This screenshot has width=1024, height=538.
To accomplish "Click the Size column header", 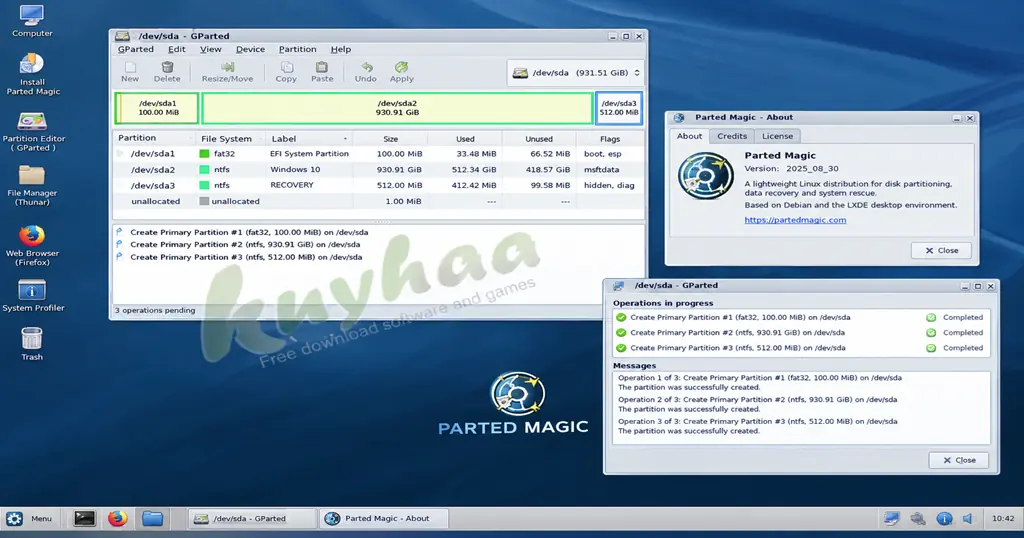I will click(x=391, y=138).
